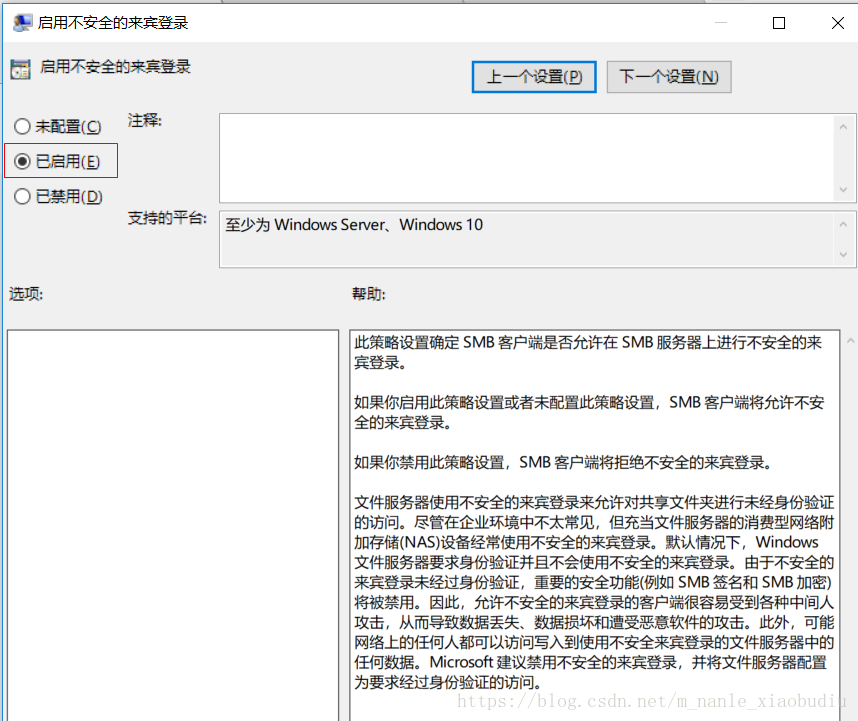858x721 pixels.
Task: Click inside the 注释 comment text box
Action: 528,158
